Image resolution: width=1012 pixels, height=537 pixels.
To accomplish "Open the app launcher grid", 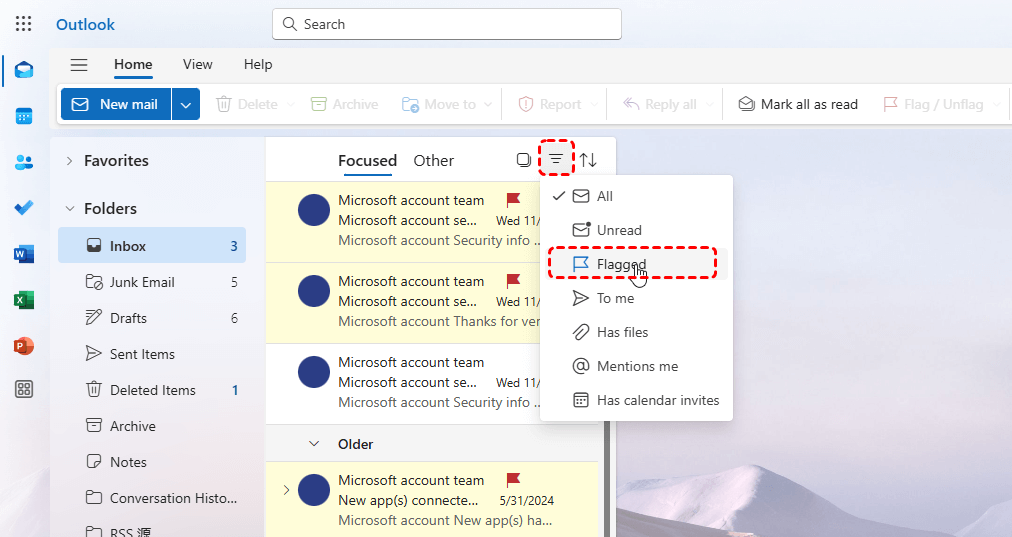I will pos(23,24).
